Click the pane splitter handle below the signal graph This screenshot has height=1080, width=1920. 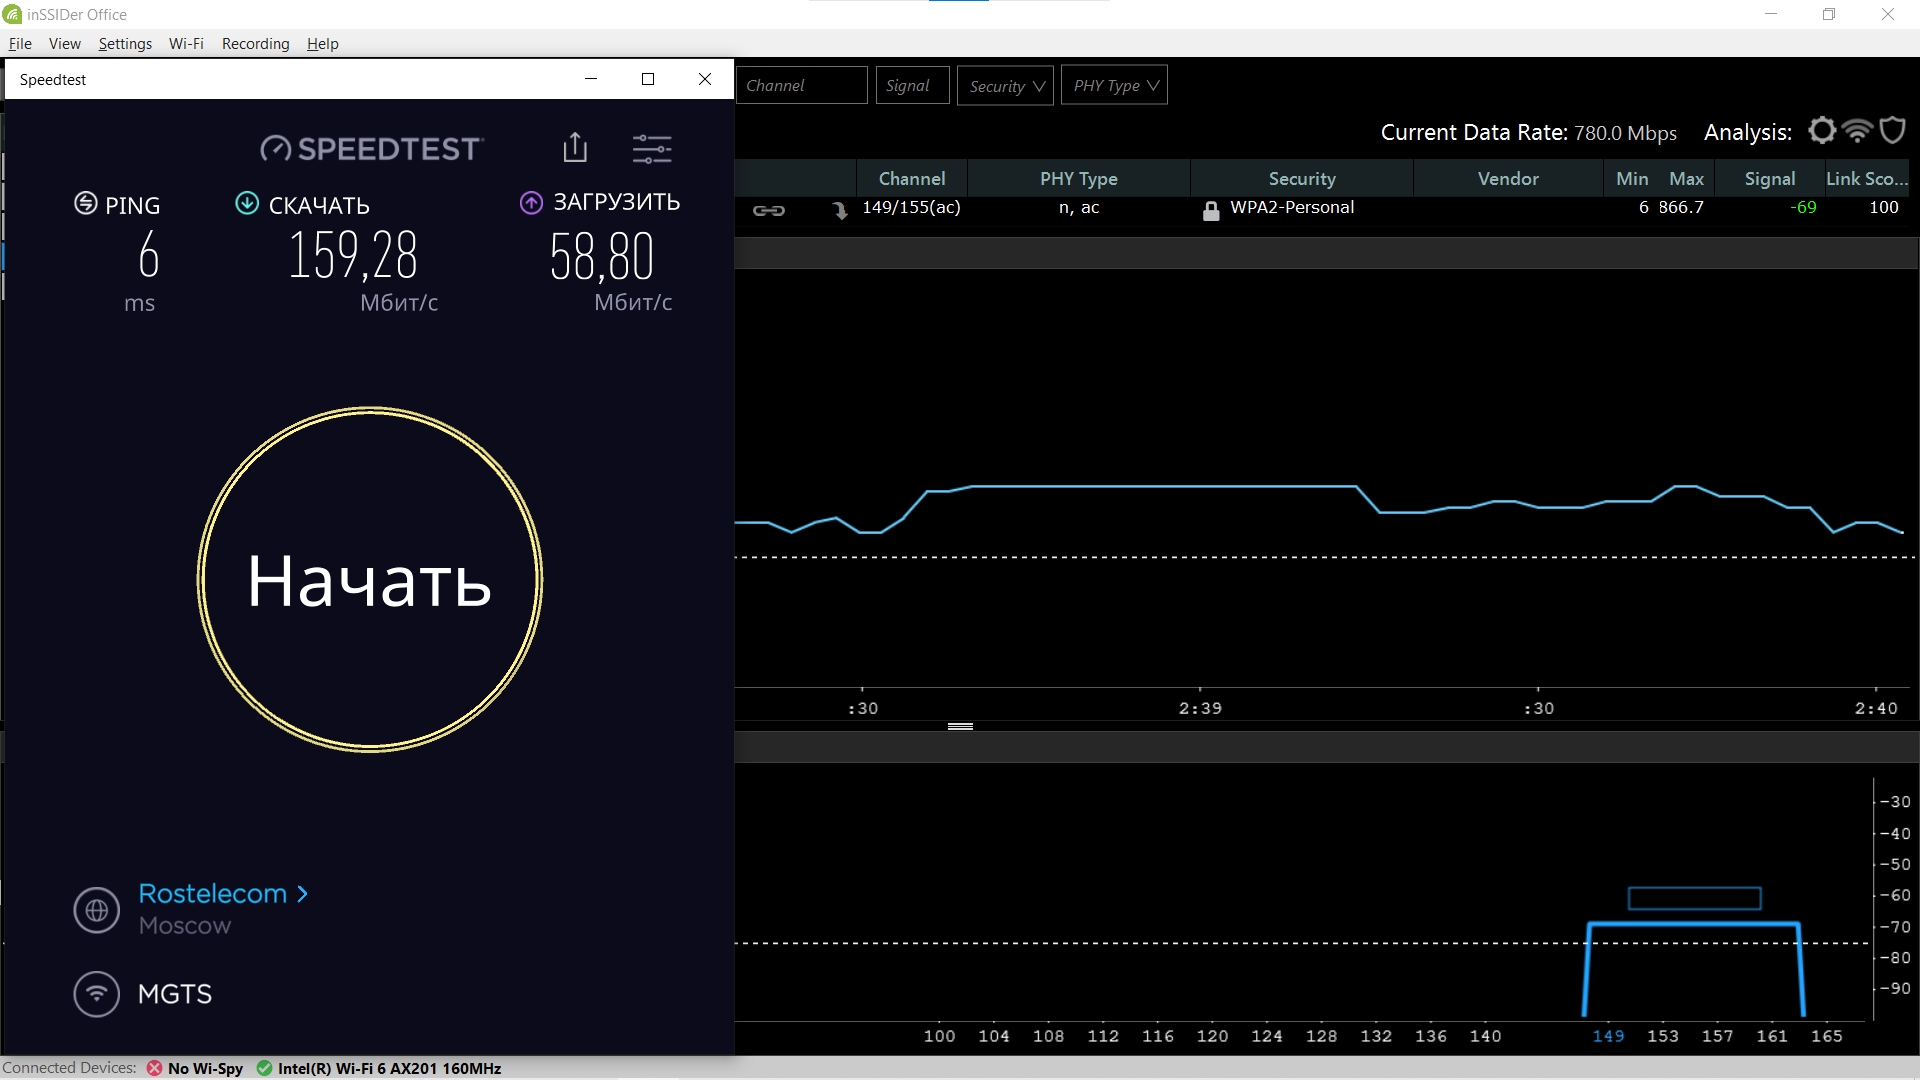click(x=960, y=726)
